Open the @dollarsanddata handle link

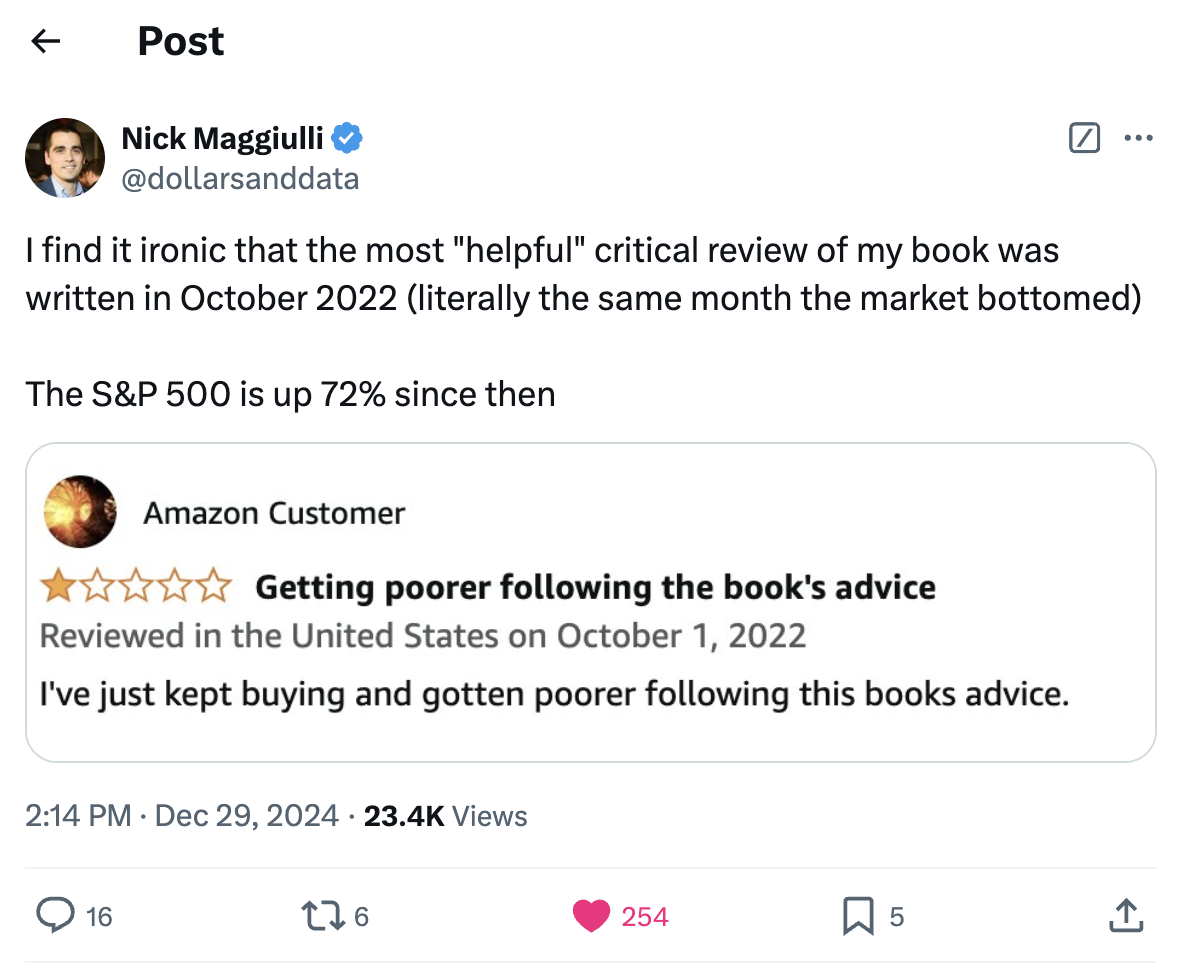(x=240, y=178)
